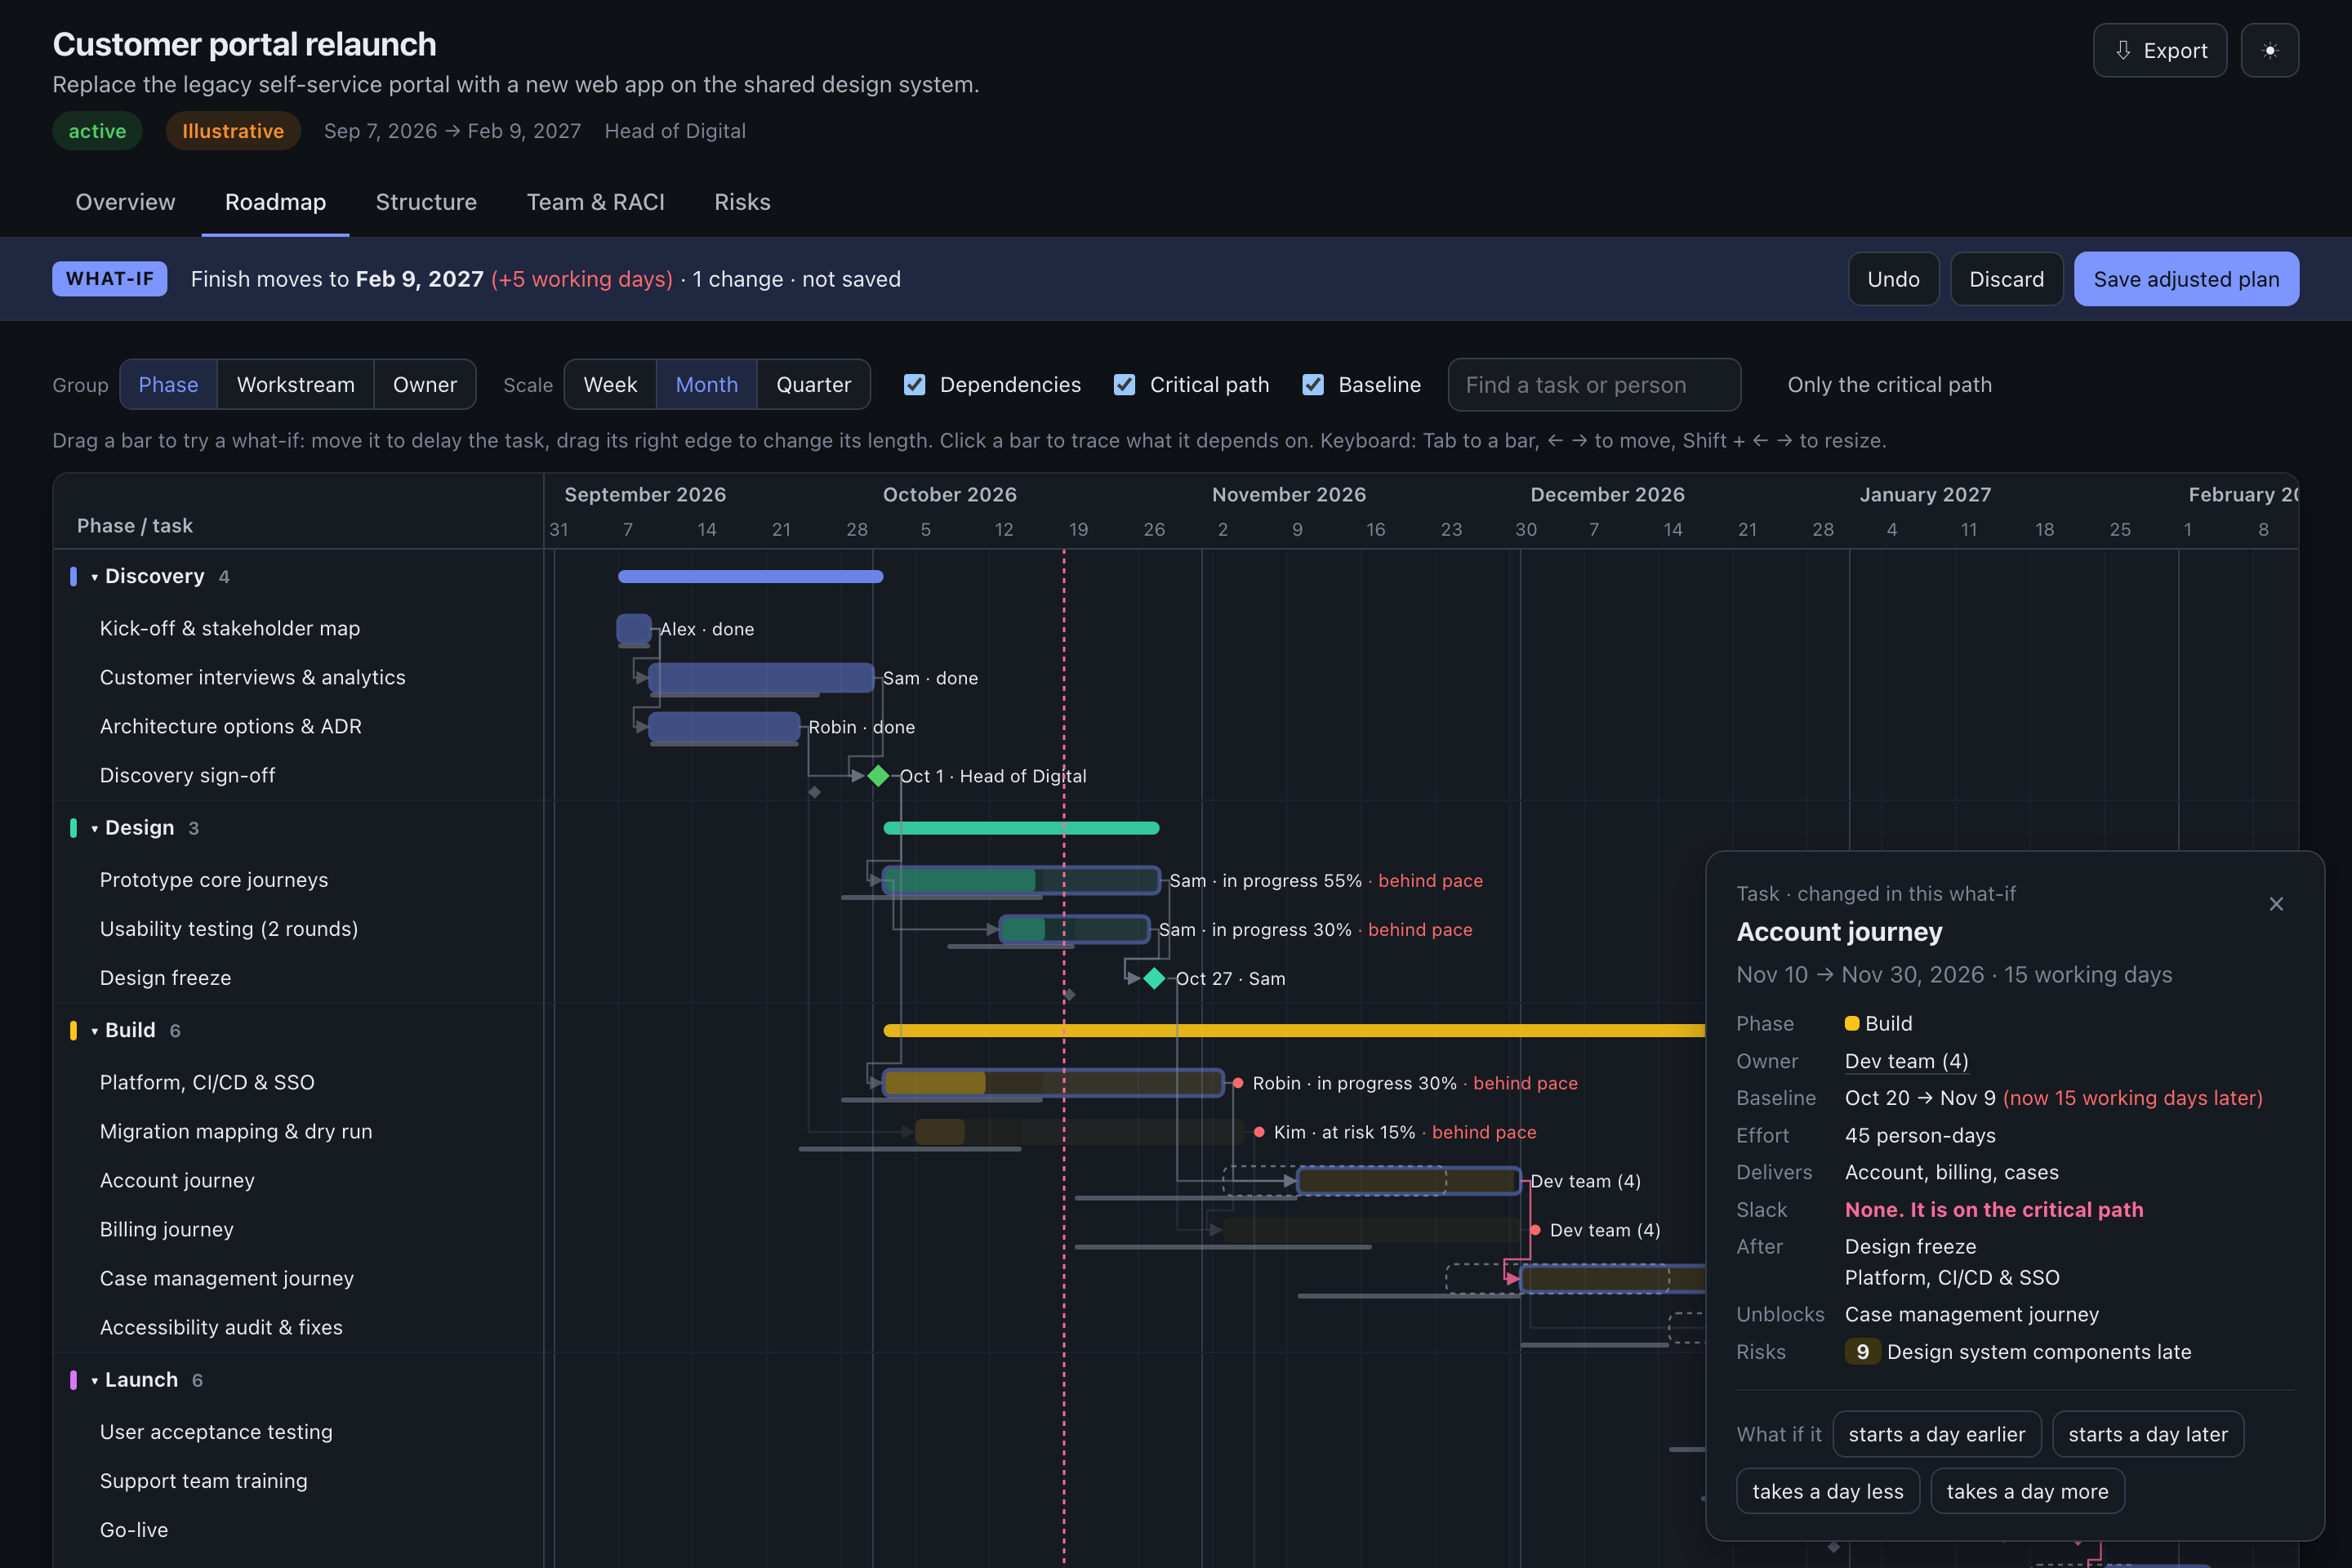Discard the what-if changes
2352x1568 pixels.
coord(2006,279)
